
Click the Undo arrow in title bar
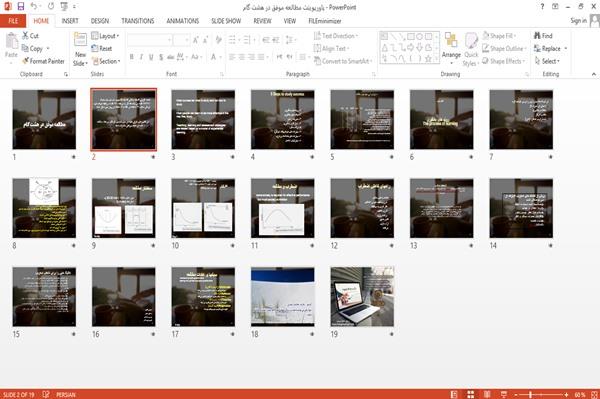tap(34, 7)
